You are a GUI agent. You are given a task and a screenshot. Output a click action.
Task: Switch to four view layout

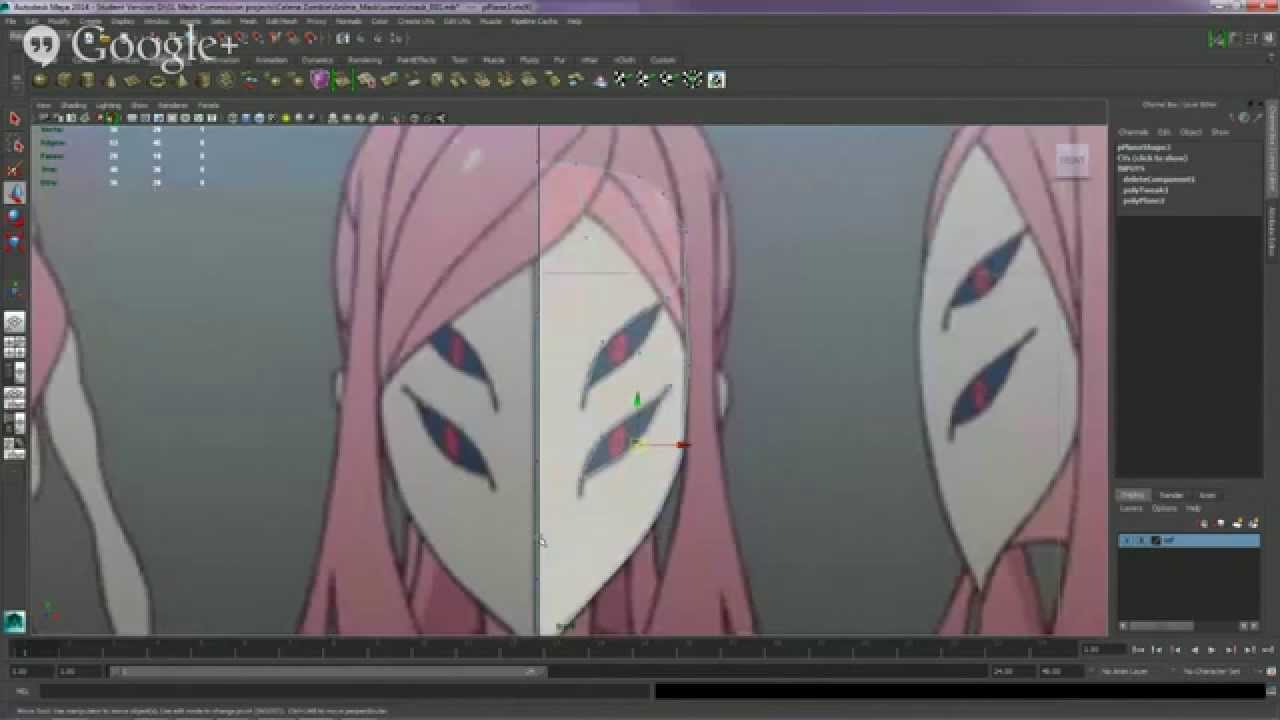click(x=14, y=347)
